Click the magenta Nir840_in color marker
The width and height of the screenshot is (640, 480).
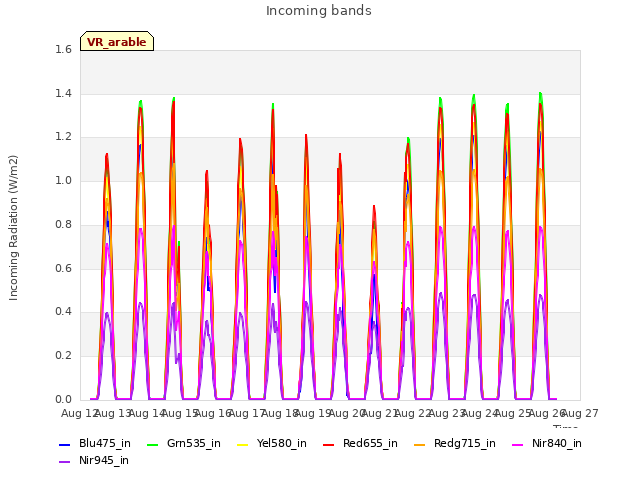click(518, 444)
